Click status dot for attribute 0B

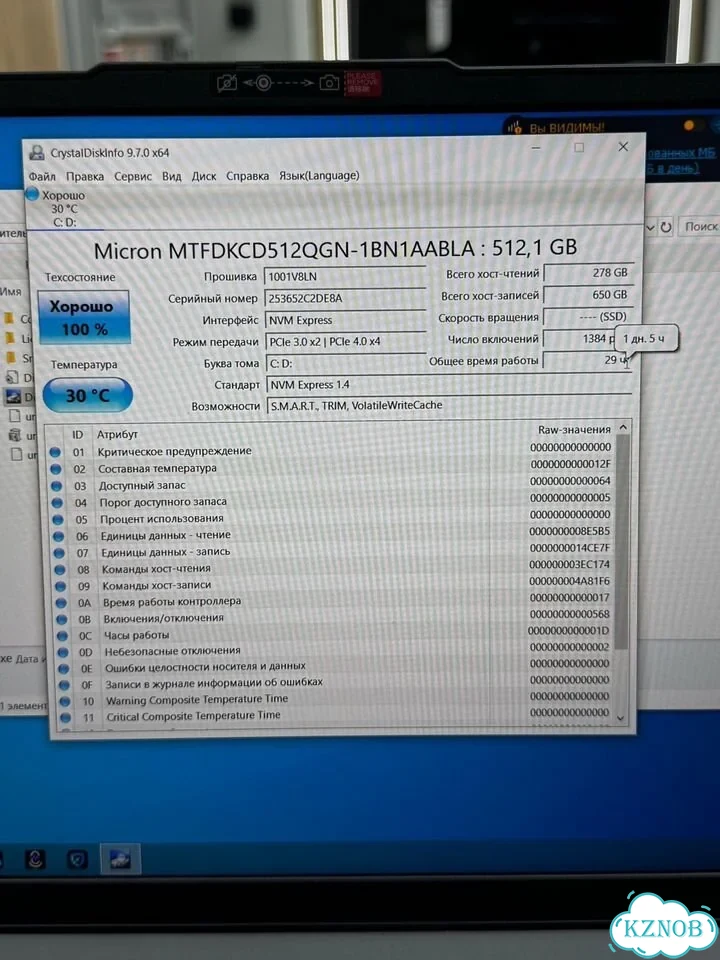click(61, 620)
